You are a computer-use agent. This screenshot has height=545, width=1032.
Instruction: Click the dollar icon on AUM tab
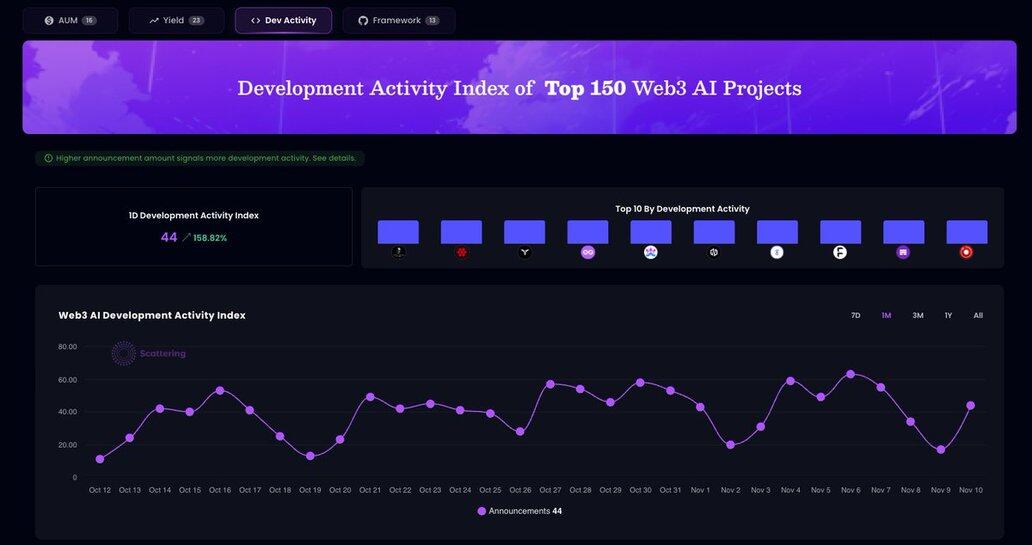(49, 20)
